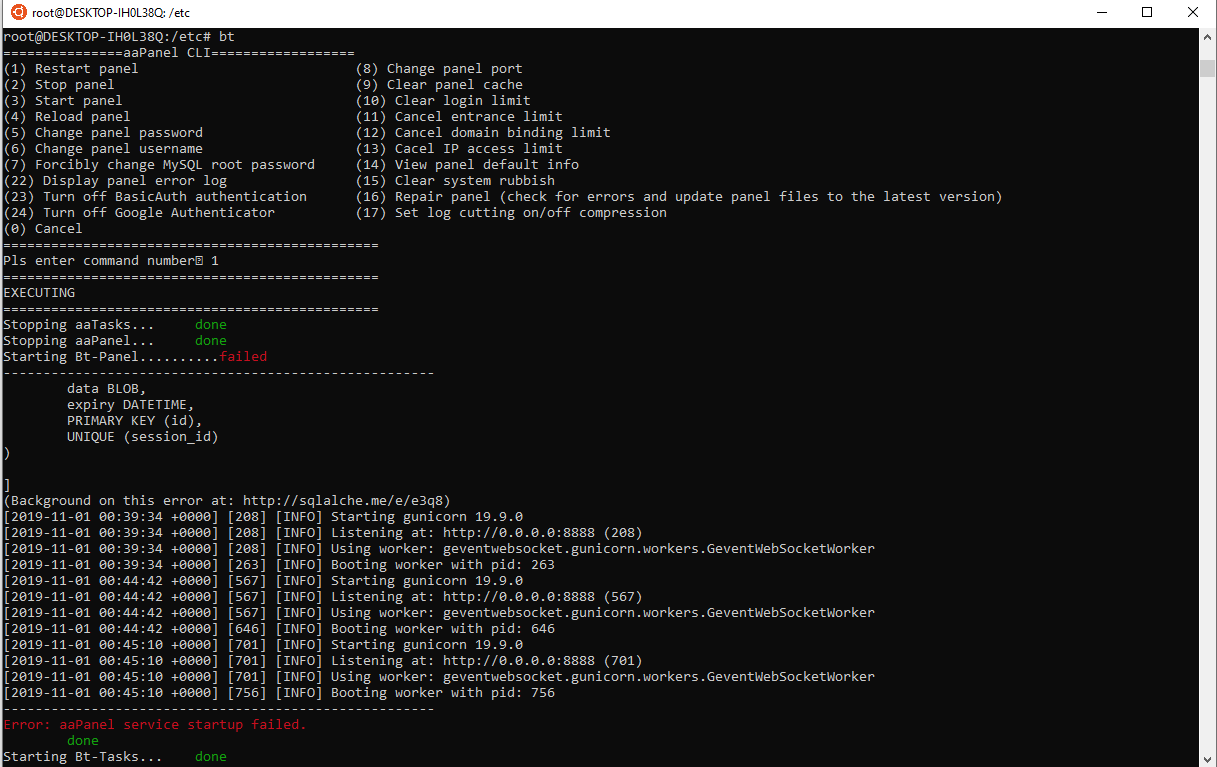Click '(5) Change panel password' text
1217x767 pixels.
point(103,133)
